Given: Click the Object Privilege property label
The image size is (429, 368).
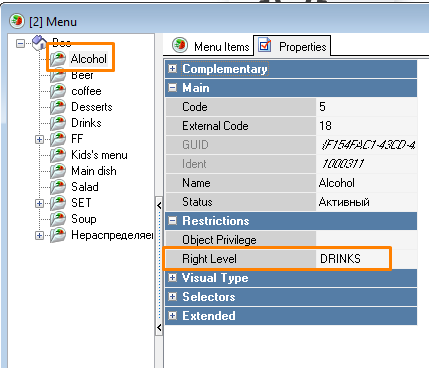Looking at the screenshot, I should (x=219, y=240).
